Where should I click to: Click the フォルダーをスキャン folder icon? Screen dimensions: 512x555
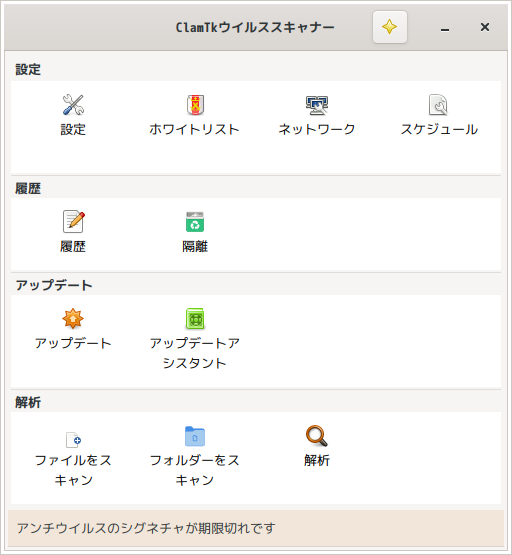[x=195, y=436]
